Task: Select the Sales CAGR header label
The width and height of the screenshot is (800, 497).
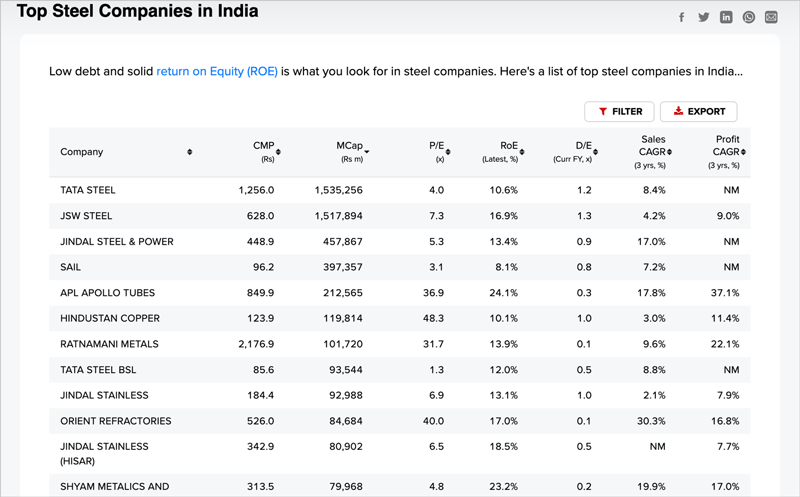Action: pyautogui.click(x=653, y=145)
